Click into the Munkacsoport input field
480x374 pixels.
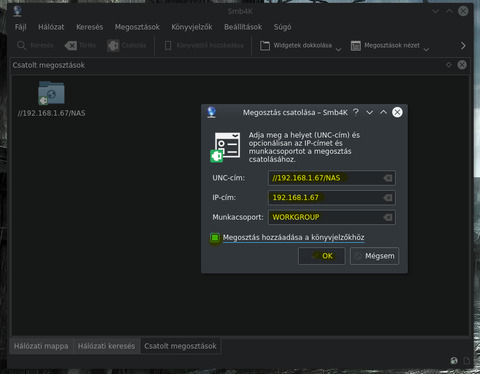[332, 217]
